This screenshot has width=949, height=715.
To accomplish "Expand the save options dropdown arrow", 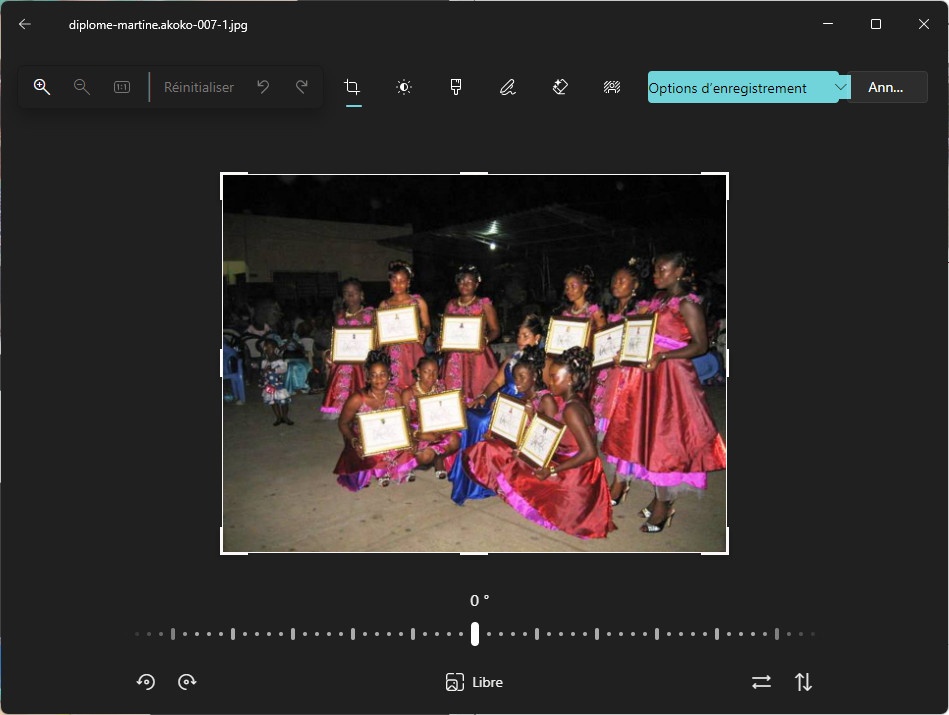I will coord(841,87).
